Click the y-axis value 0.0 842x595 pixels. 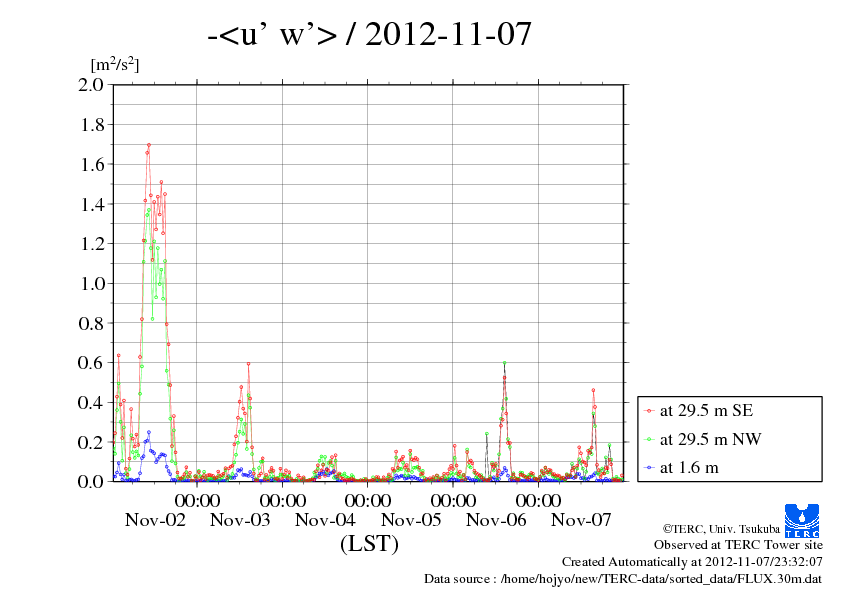[91, 481]
